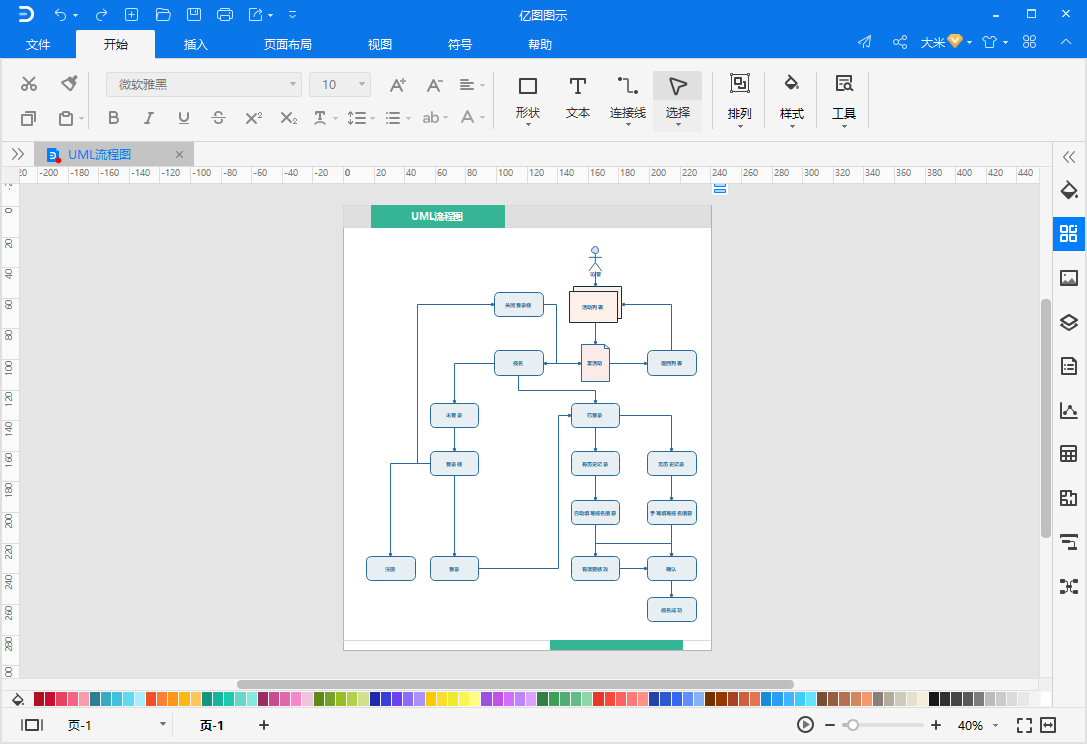Screen dimensions: 1087x744
Task: Open the Image panel in right sidebar
Action: (x=1069, y=278)
